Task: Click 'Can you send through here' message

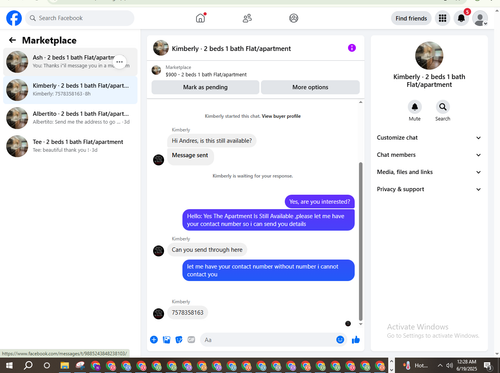Action: coord(207,250)
